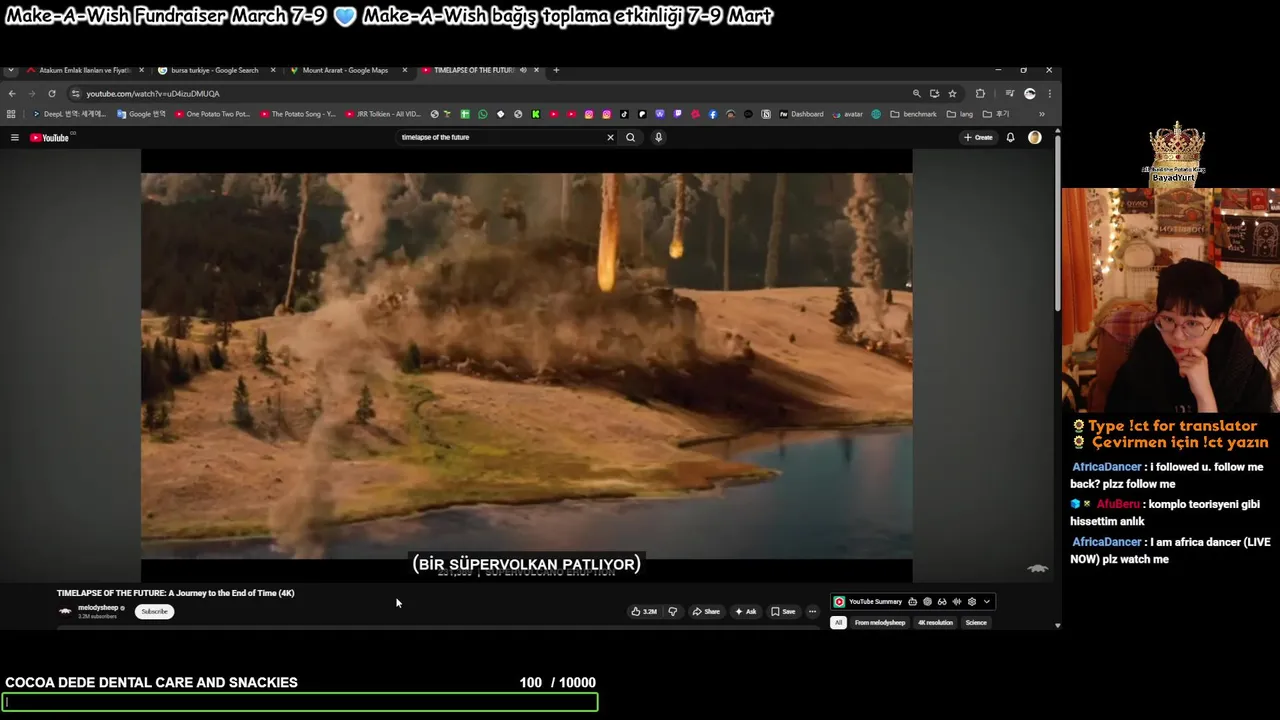
Task: Switch to Mount Ararat Google Maps tab
Action: click(x=345, y=70)
